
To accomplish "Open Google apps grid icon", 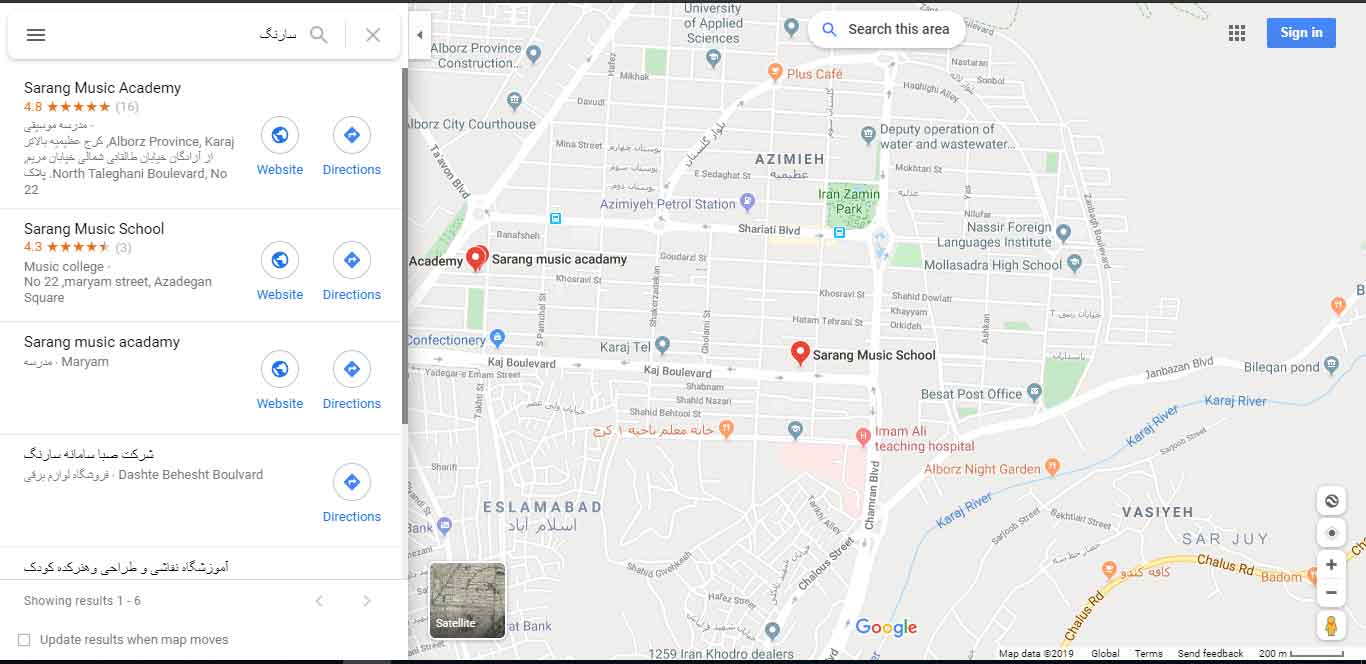I will [1237, 33].
